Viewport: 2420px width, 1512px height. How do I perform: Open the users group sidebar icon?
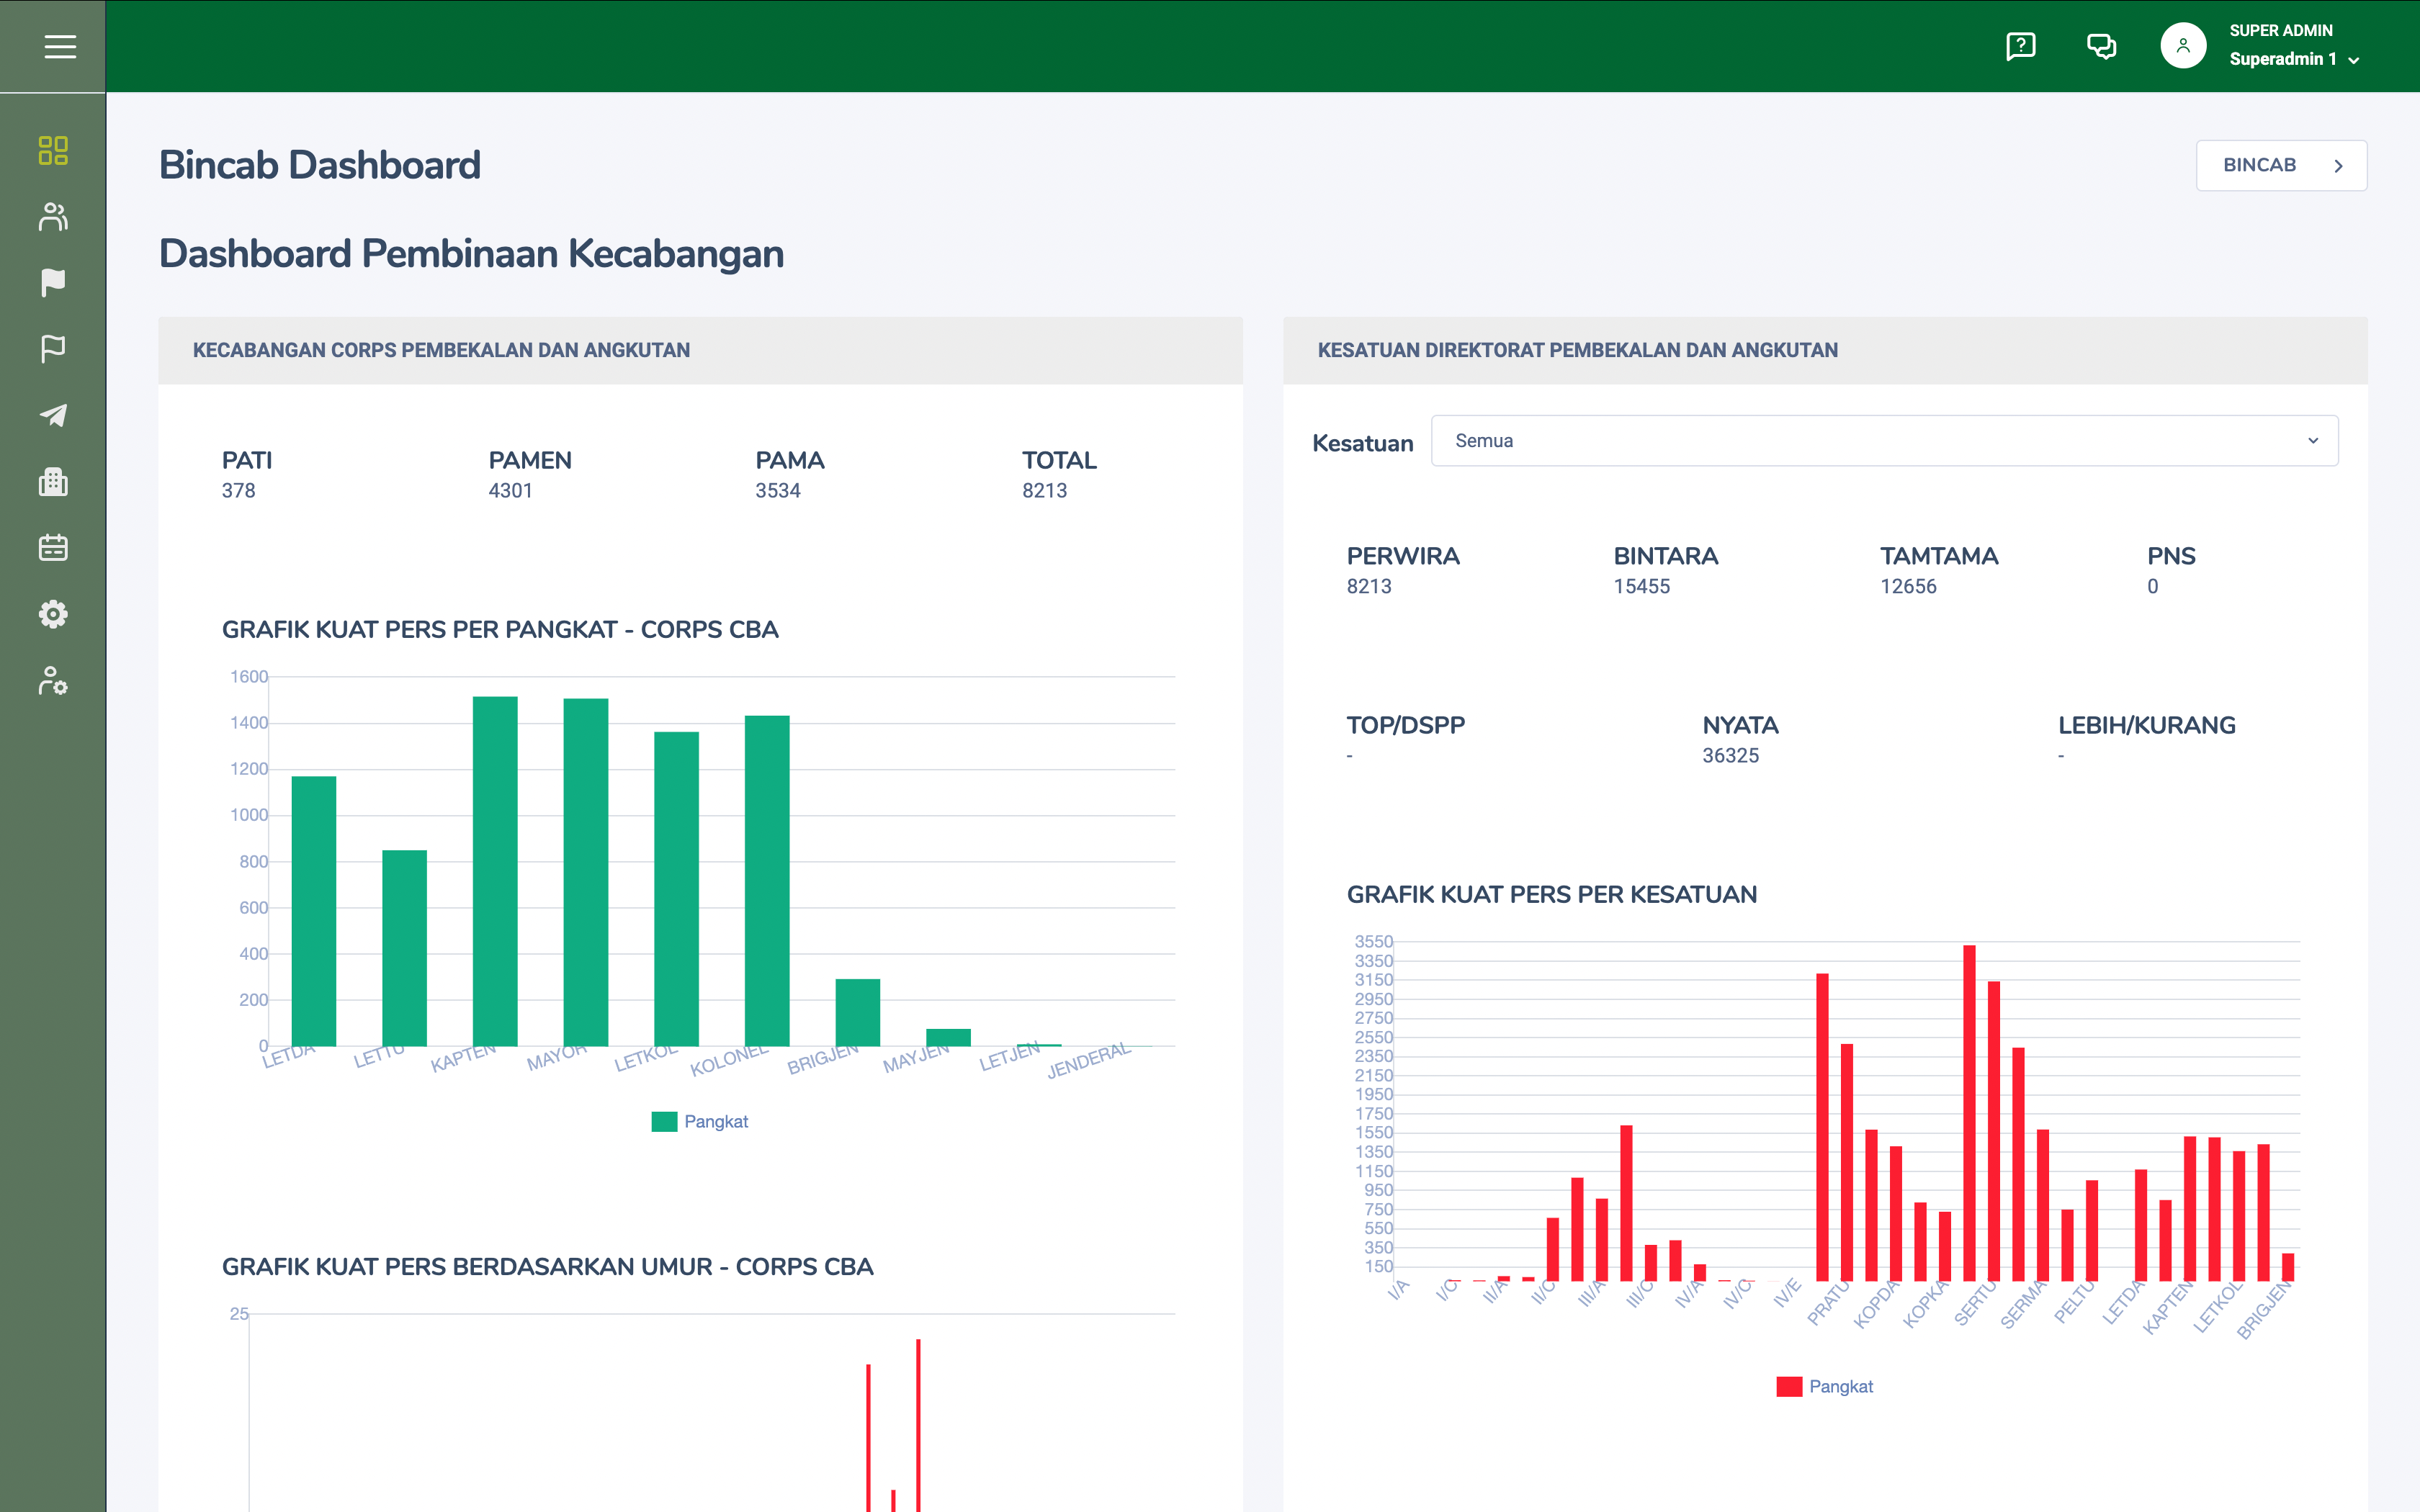click(x=53, y=217)
